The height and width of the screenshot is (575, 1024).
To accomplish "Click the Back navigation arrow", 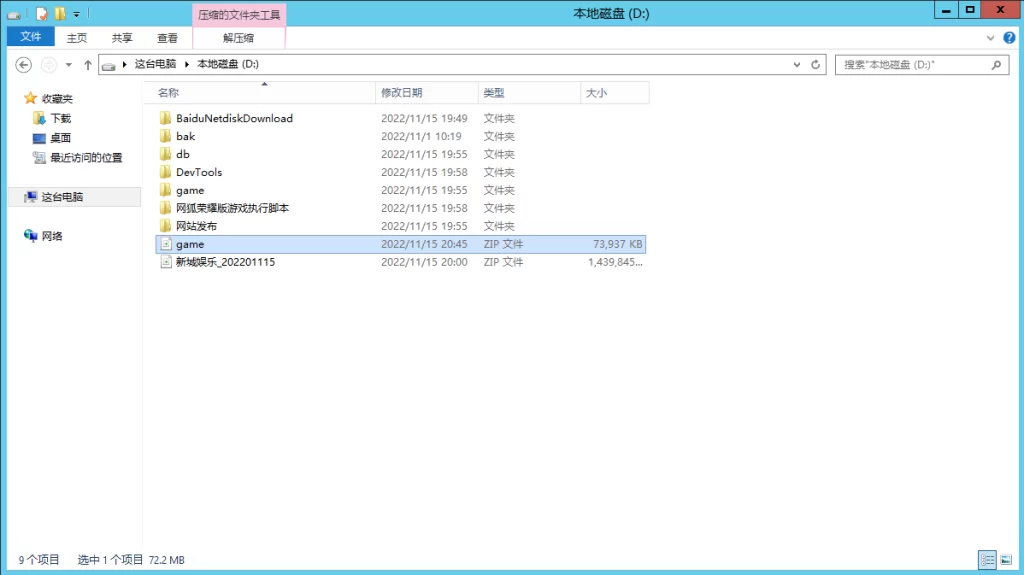I will tap(24, 64).
